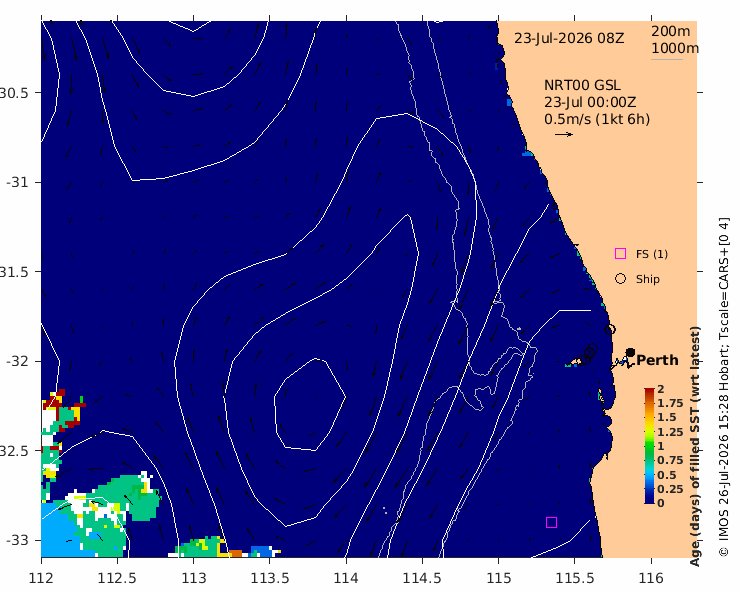740x592 pixels.
Task: Click the black Perth city dot
Action: coord(630,352)
